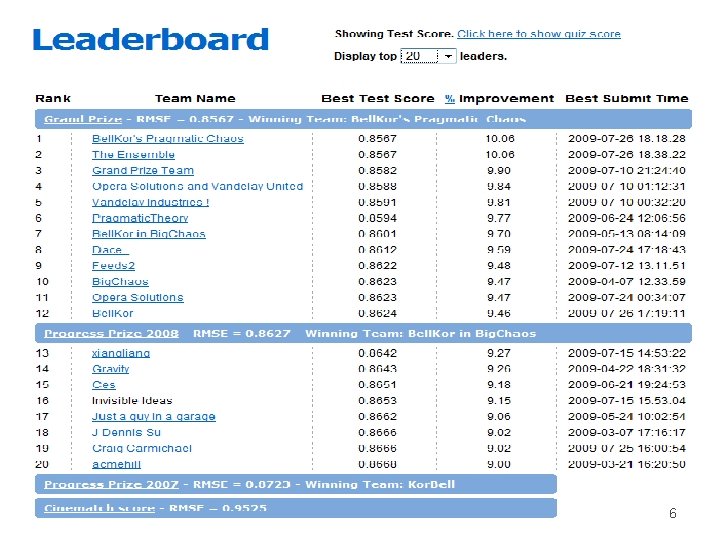Select submit time 2009-07-26 18:18:28
This screenshot has width=720, height=540.
627,139
